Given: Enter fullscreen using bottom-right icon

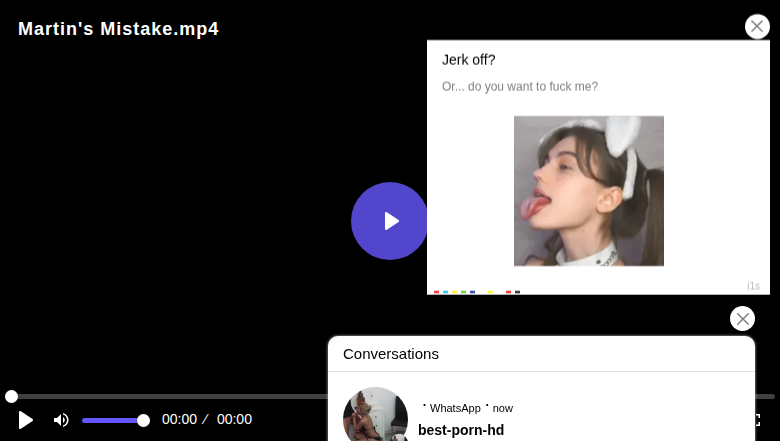Looking at the screenshot, I should pyautogui.click(x=757, y=420).
